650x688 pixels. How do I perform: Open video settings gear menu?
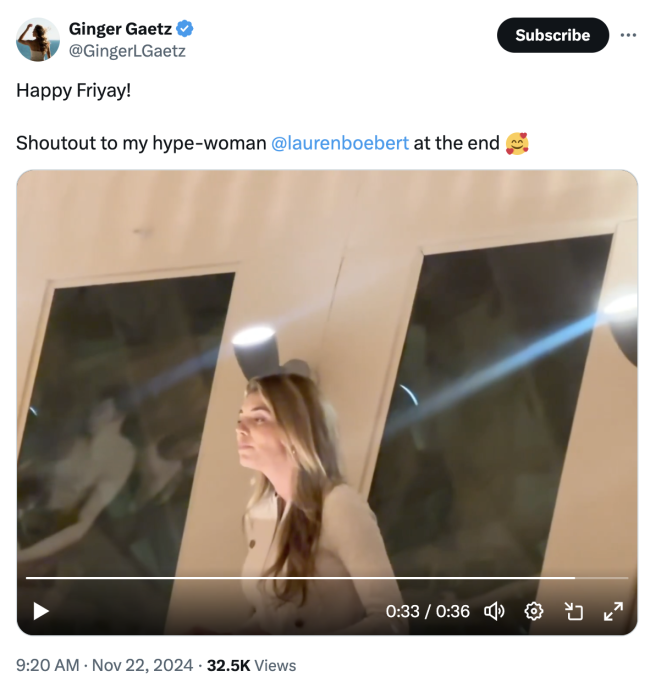tap(534, 611)
